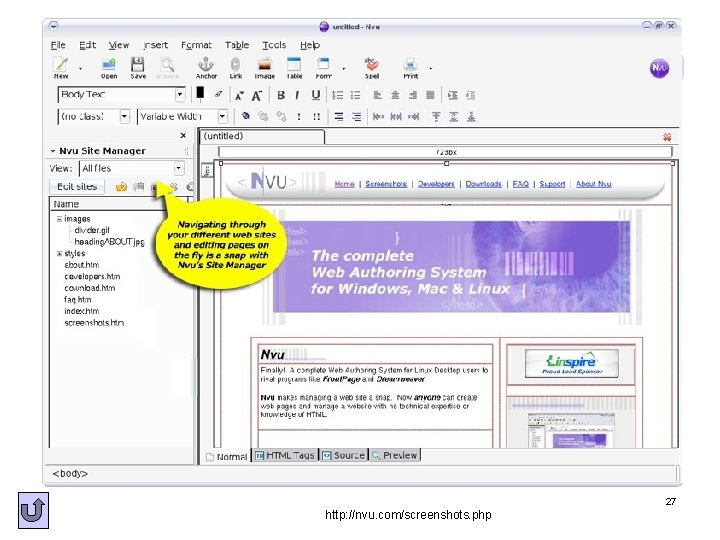Viewport: 720px width, 540px height.
Task: Switch to the HTML Tags view tab
Action: point(285,455)
